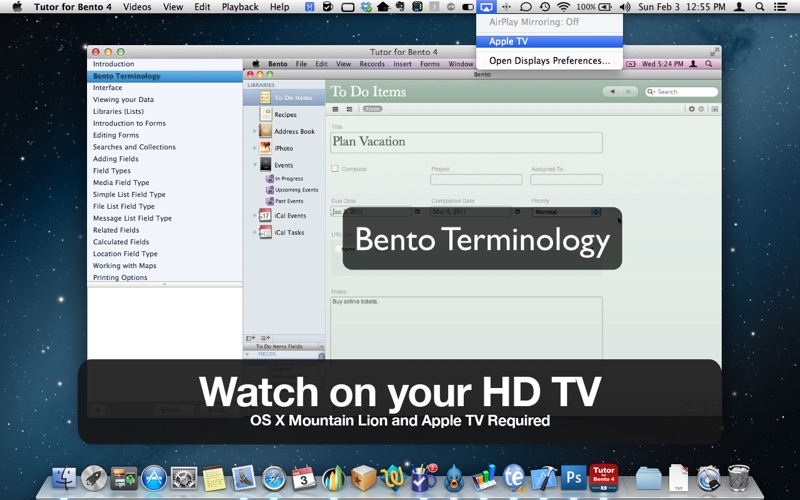Click the AirPlay Mirroring menu bar icon
Viewport: 800px width, 500px height.
point(486,7)
